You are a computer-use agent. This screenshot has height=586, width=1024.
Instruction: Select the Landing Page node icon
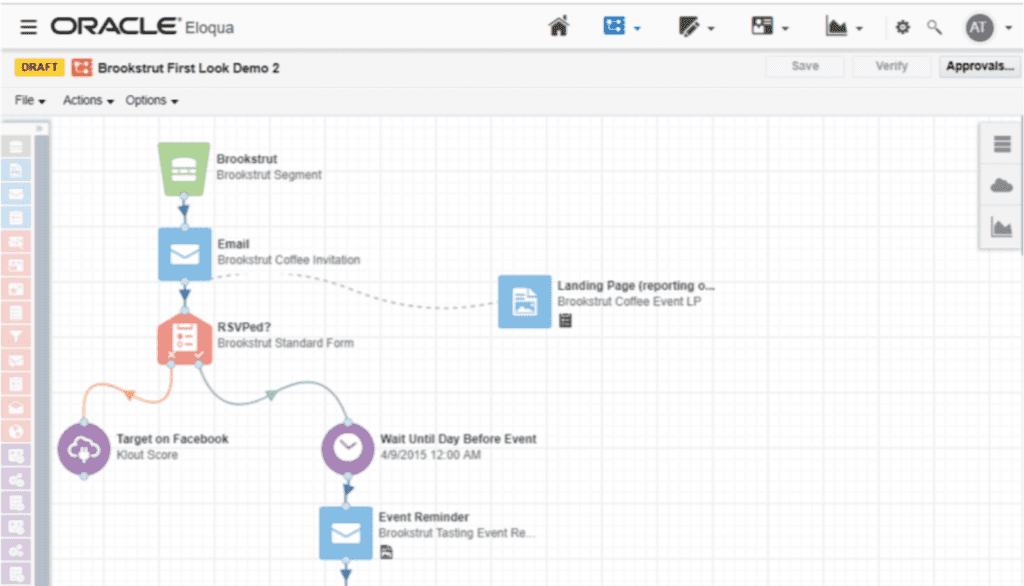click(x=524, y=301)
